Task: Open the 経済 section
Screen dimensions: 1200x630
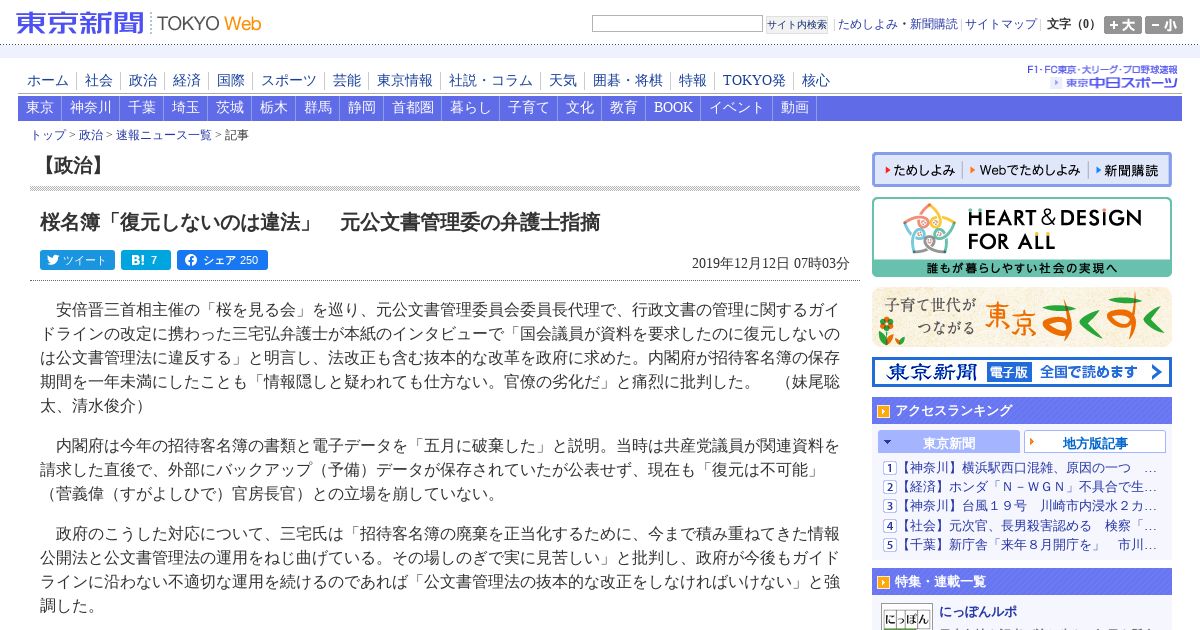Action: (187, 81)
